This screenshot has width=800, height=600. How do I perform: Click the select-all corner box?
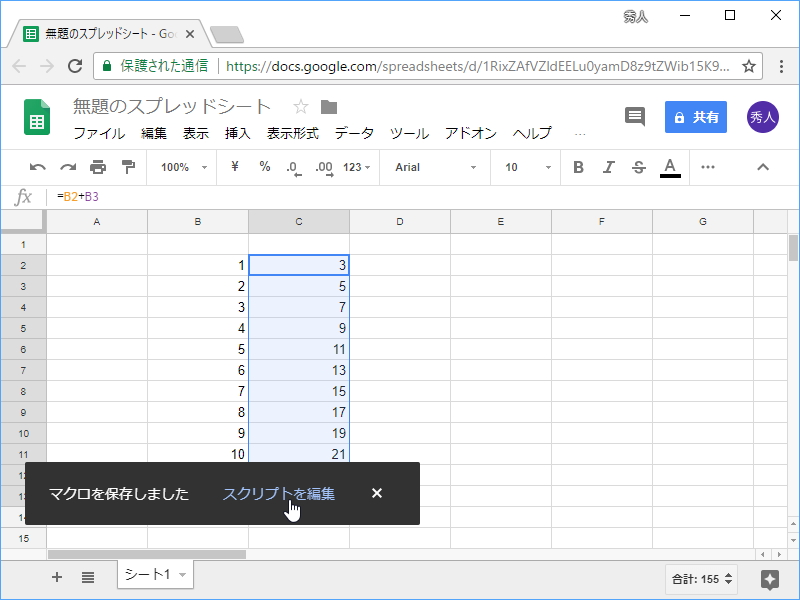tap(21, 220)
